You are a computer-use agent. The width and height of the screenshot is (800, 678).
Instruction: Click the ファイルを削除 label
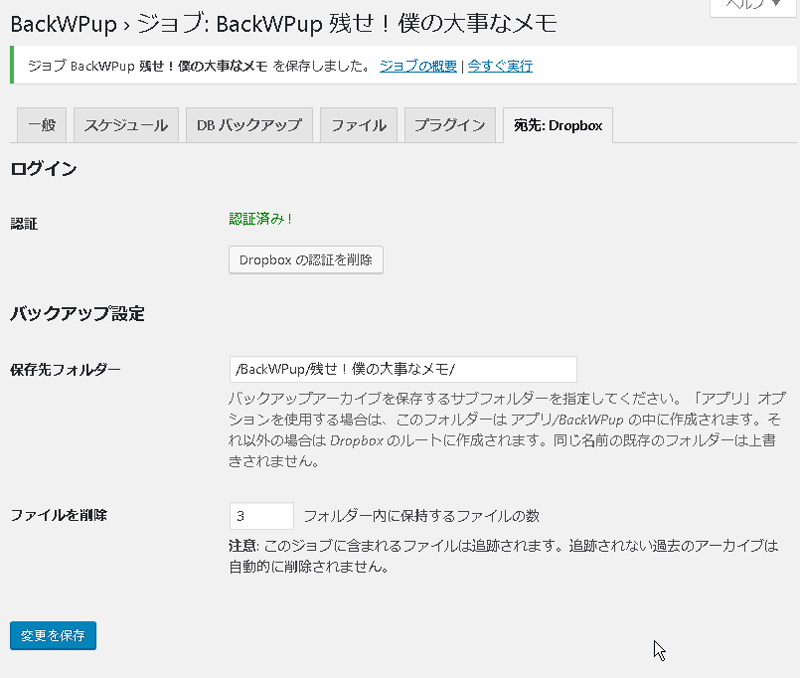pyautogui.click(x=59, y=515)
